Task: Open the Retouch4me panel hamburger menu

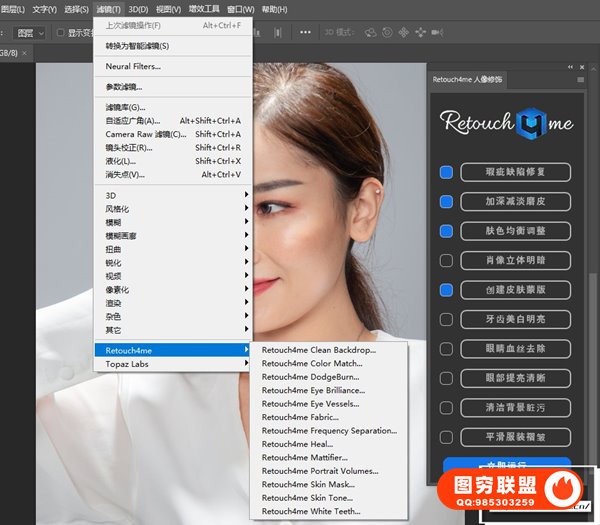Action: click(581, 78)
